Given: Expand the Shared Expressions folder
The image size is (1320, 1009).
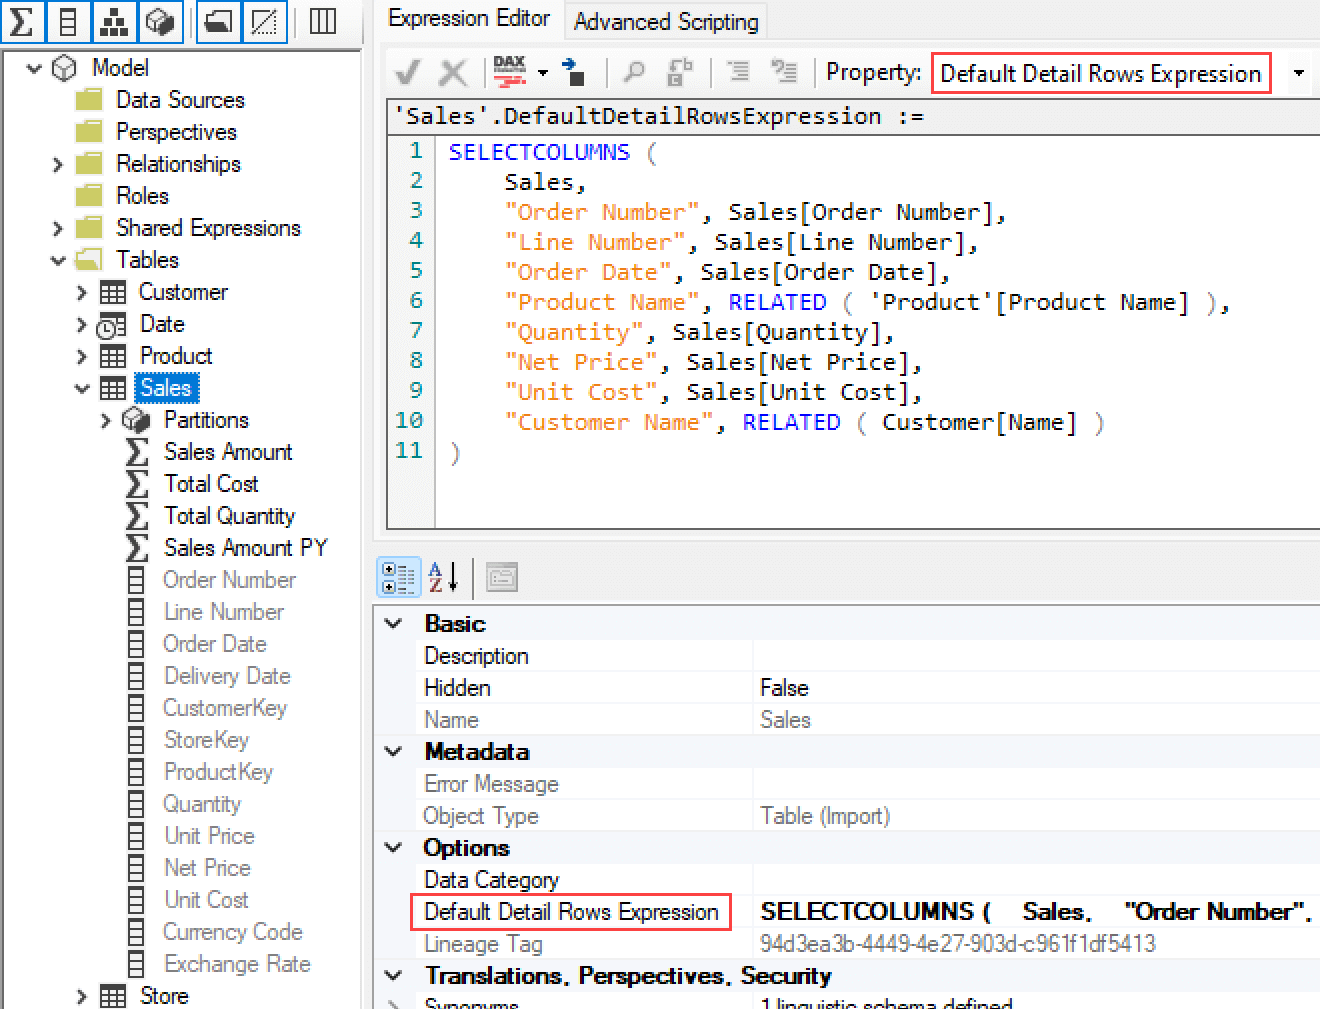Looking at the screenshot, I should [x=57, y=228].
